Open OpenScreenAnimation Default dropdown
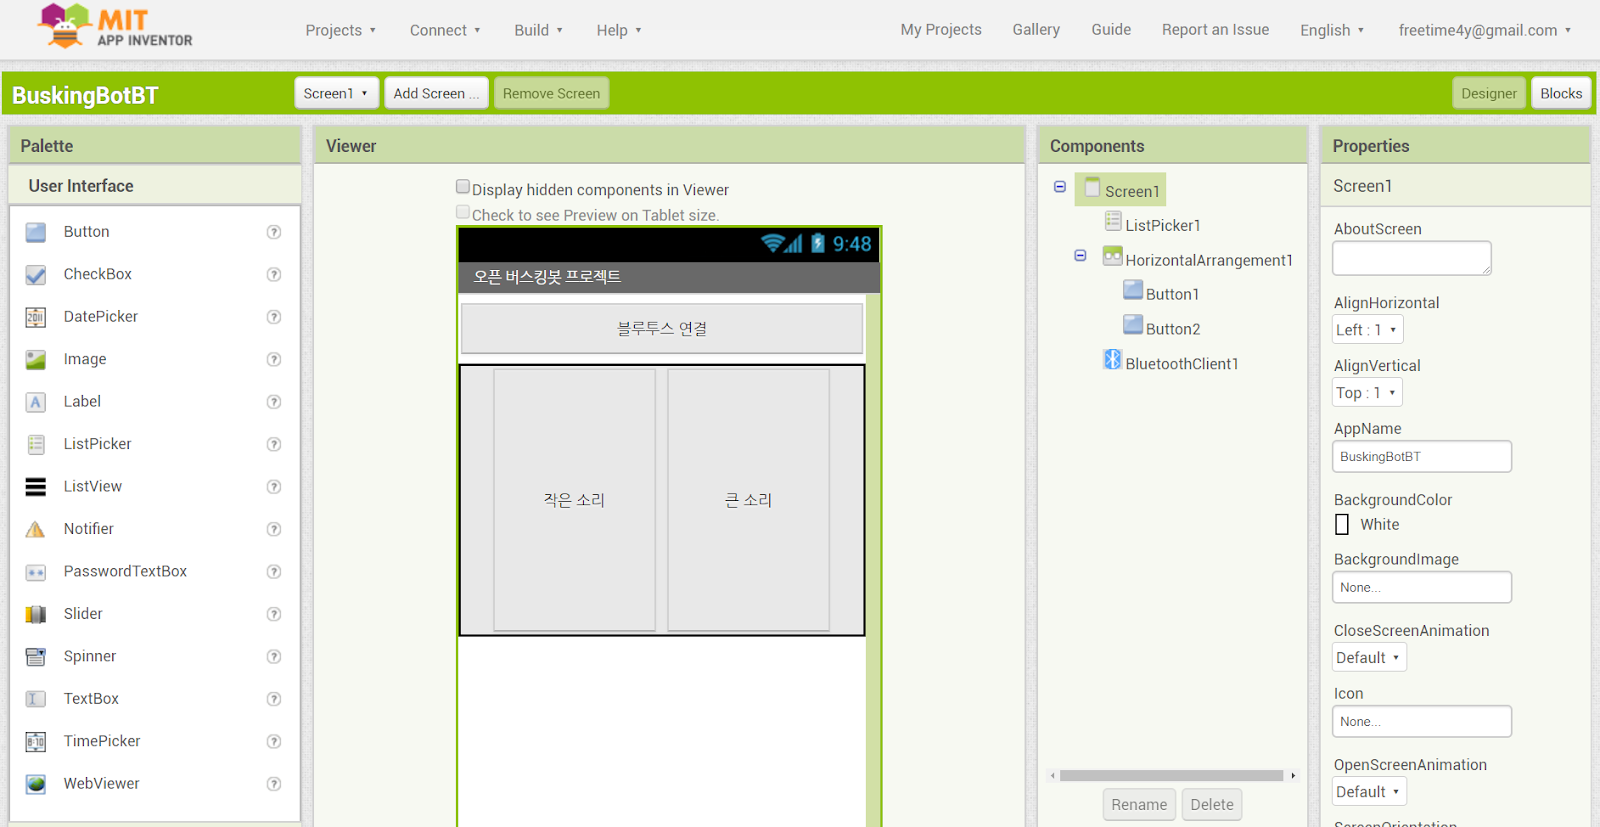Image resolution: width=1600 pixels, height=827 pixels. pyautogui.click(x=1370, y=791)
